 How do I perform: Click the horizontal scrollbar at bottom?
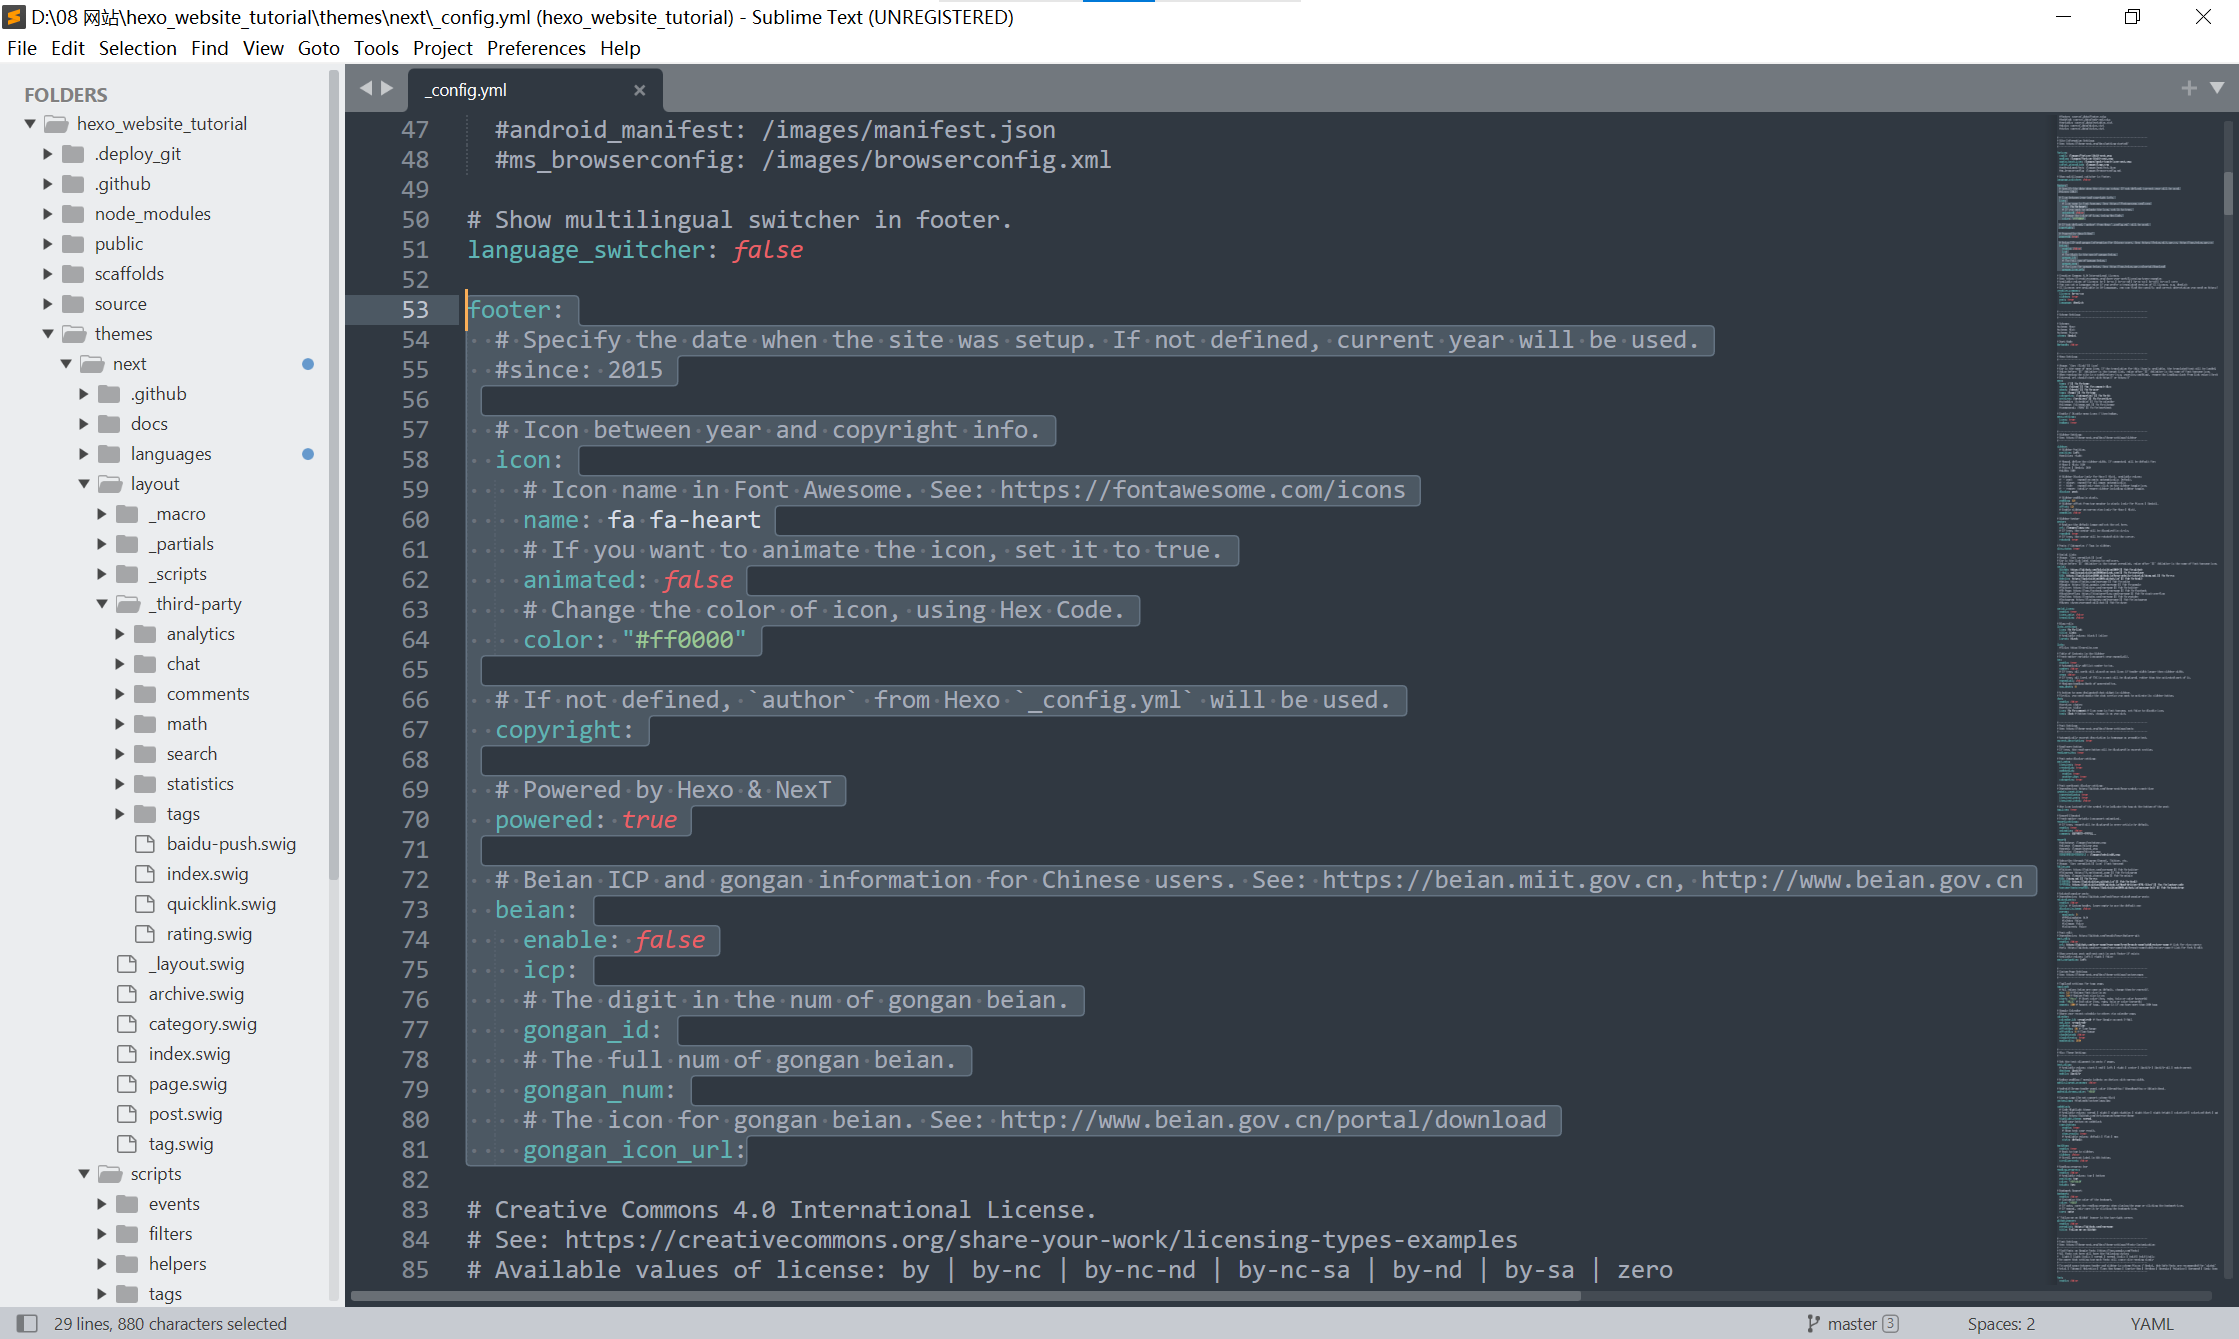(965, 1296)
